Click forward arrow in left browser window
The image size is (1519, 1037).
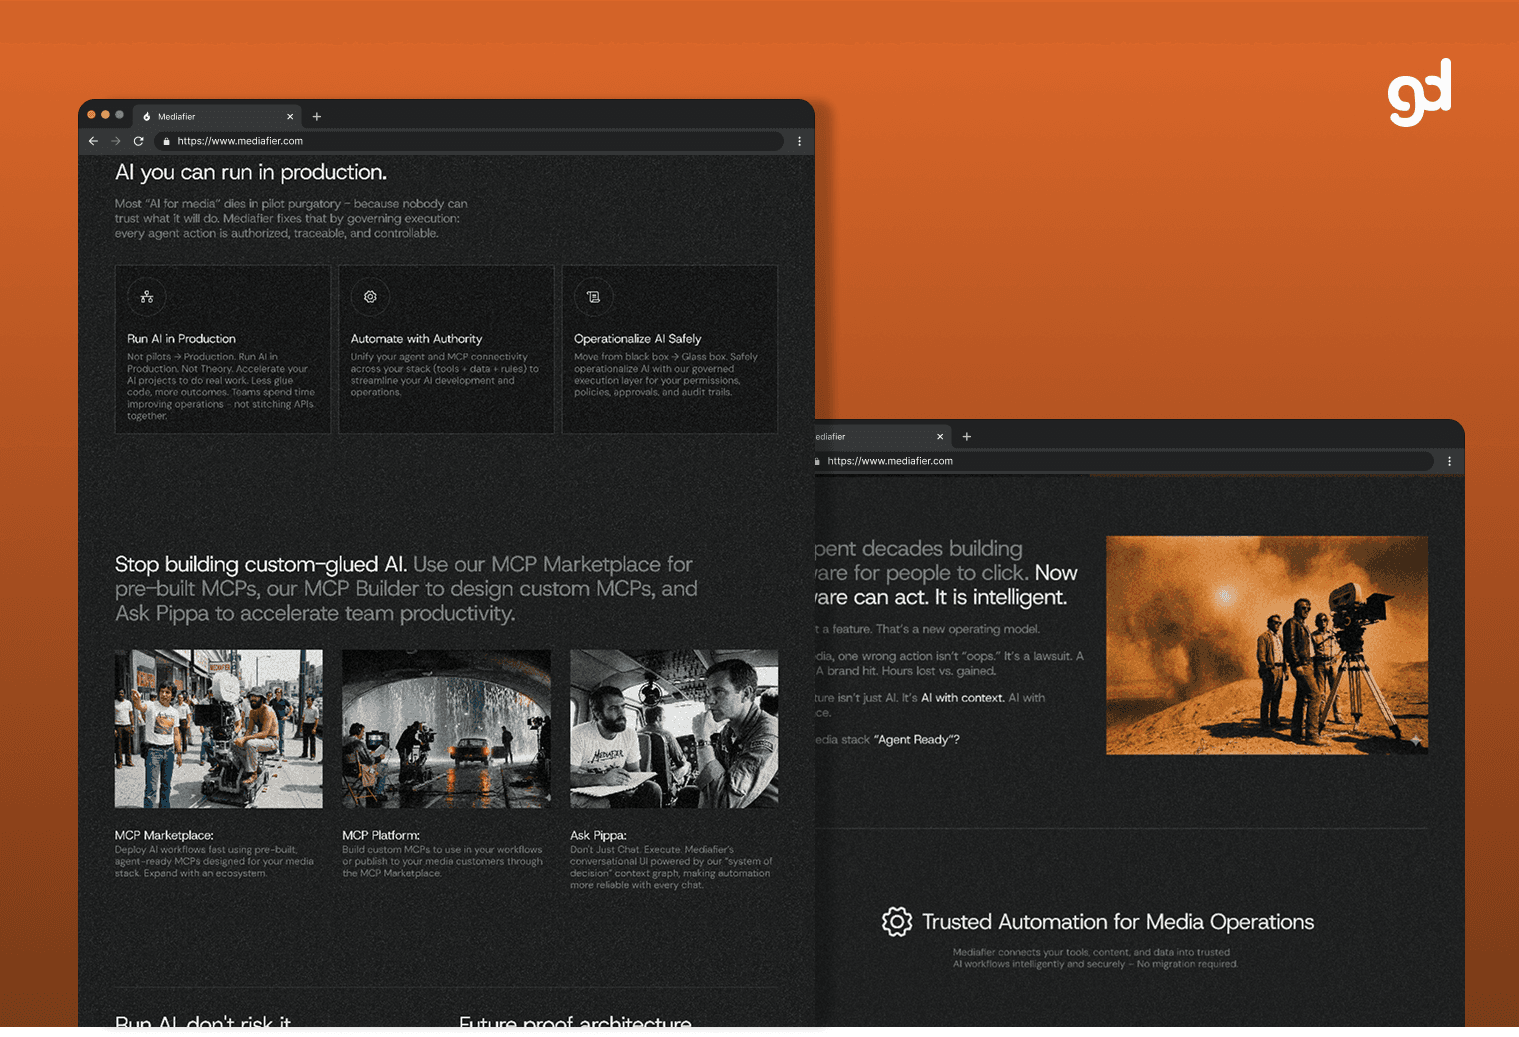(x=116, y=141)
